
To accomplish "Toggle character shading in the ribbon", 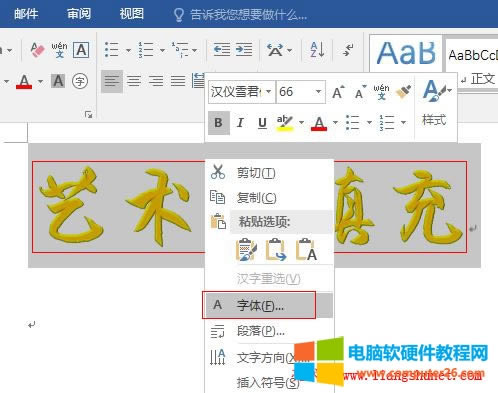I will click(x=58, y=81).
